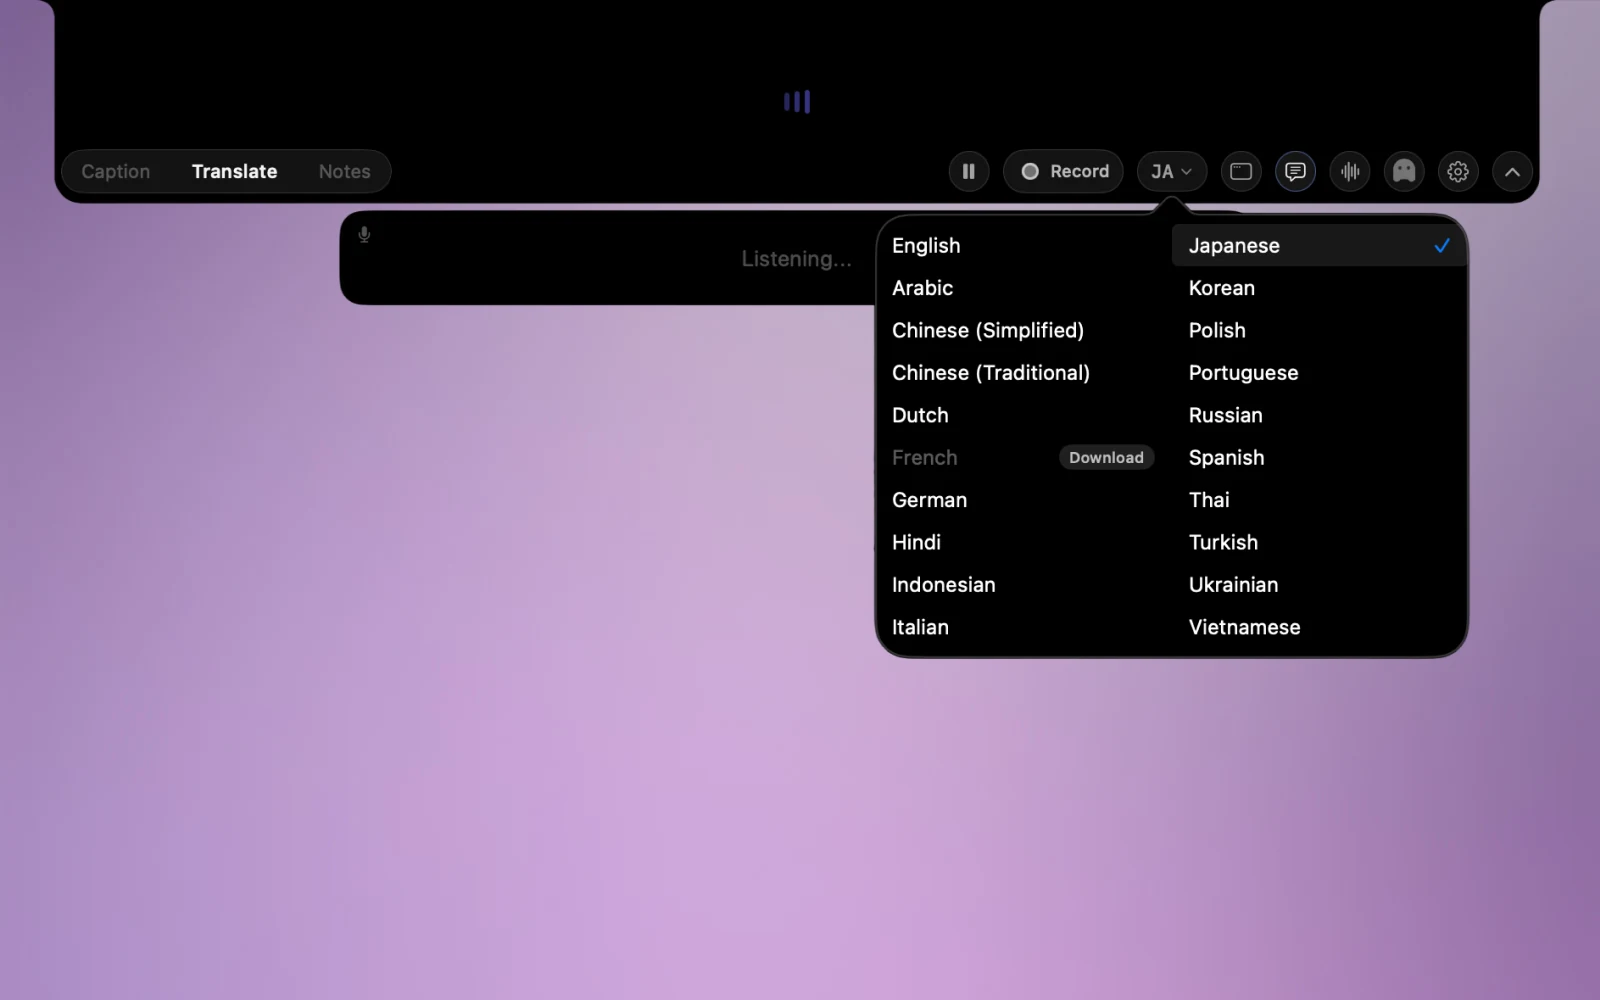Select Arabic from the language list

click(1023, 288)
